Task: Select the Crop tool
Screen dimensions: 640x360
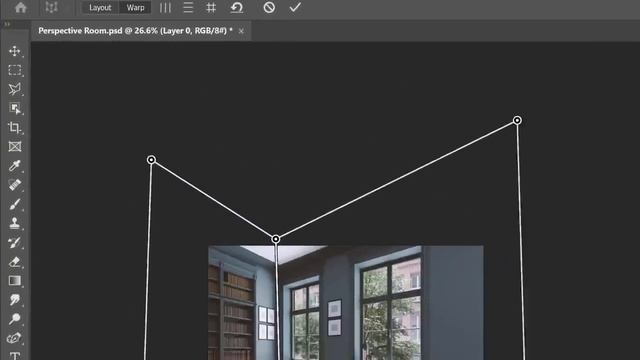Action: (15, 128)
